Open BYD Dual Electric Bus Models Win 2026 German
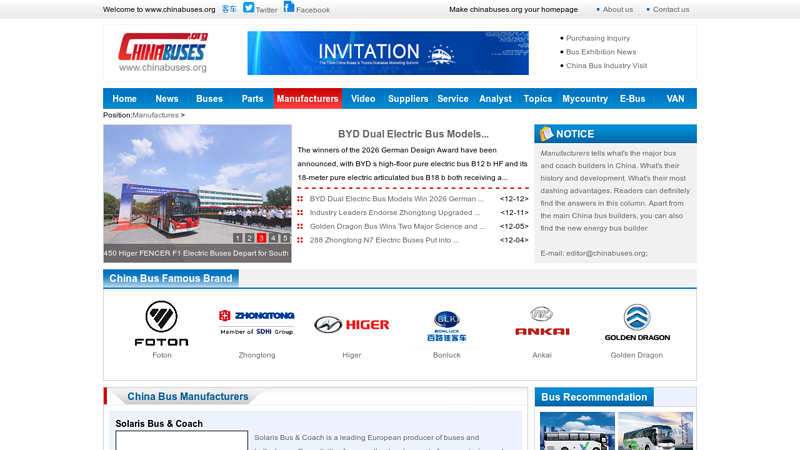Viewport: 800px width, 450px height. (396, 199)
